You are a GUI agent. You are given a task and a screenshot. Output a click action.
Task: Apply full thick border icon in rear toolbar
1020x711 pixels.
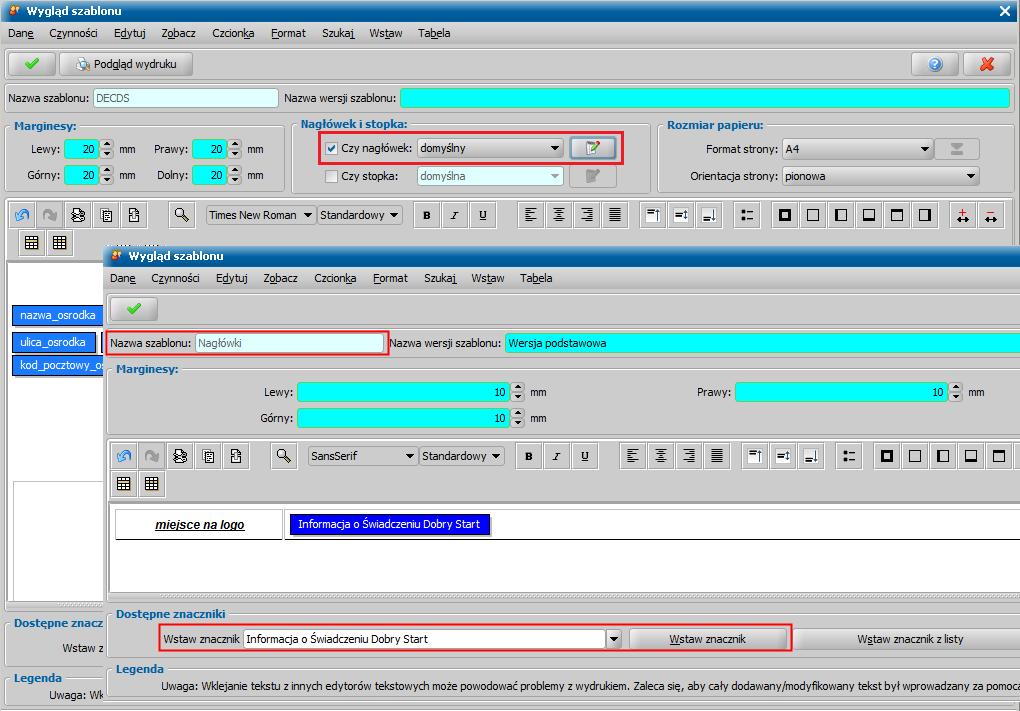[x=785, y=215]
